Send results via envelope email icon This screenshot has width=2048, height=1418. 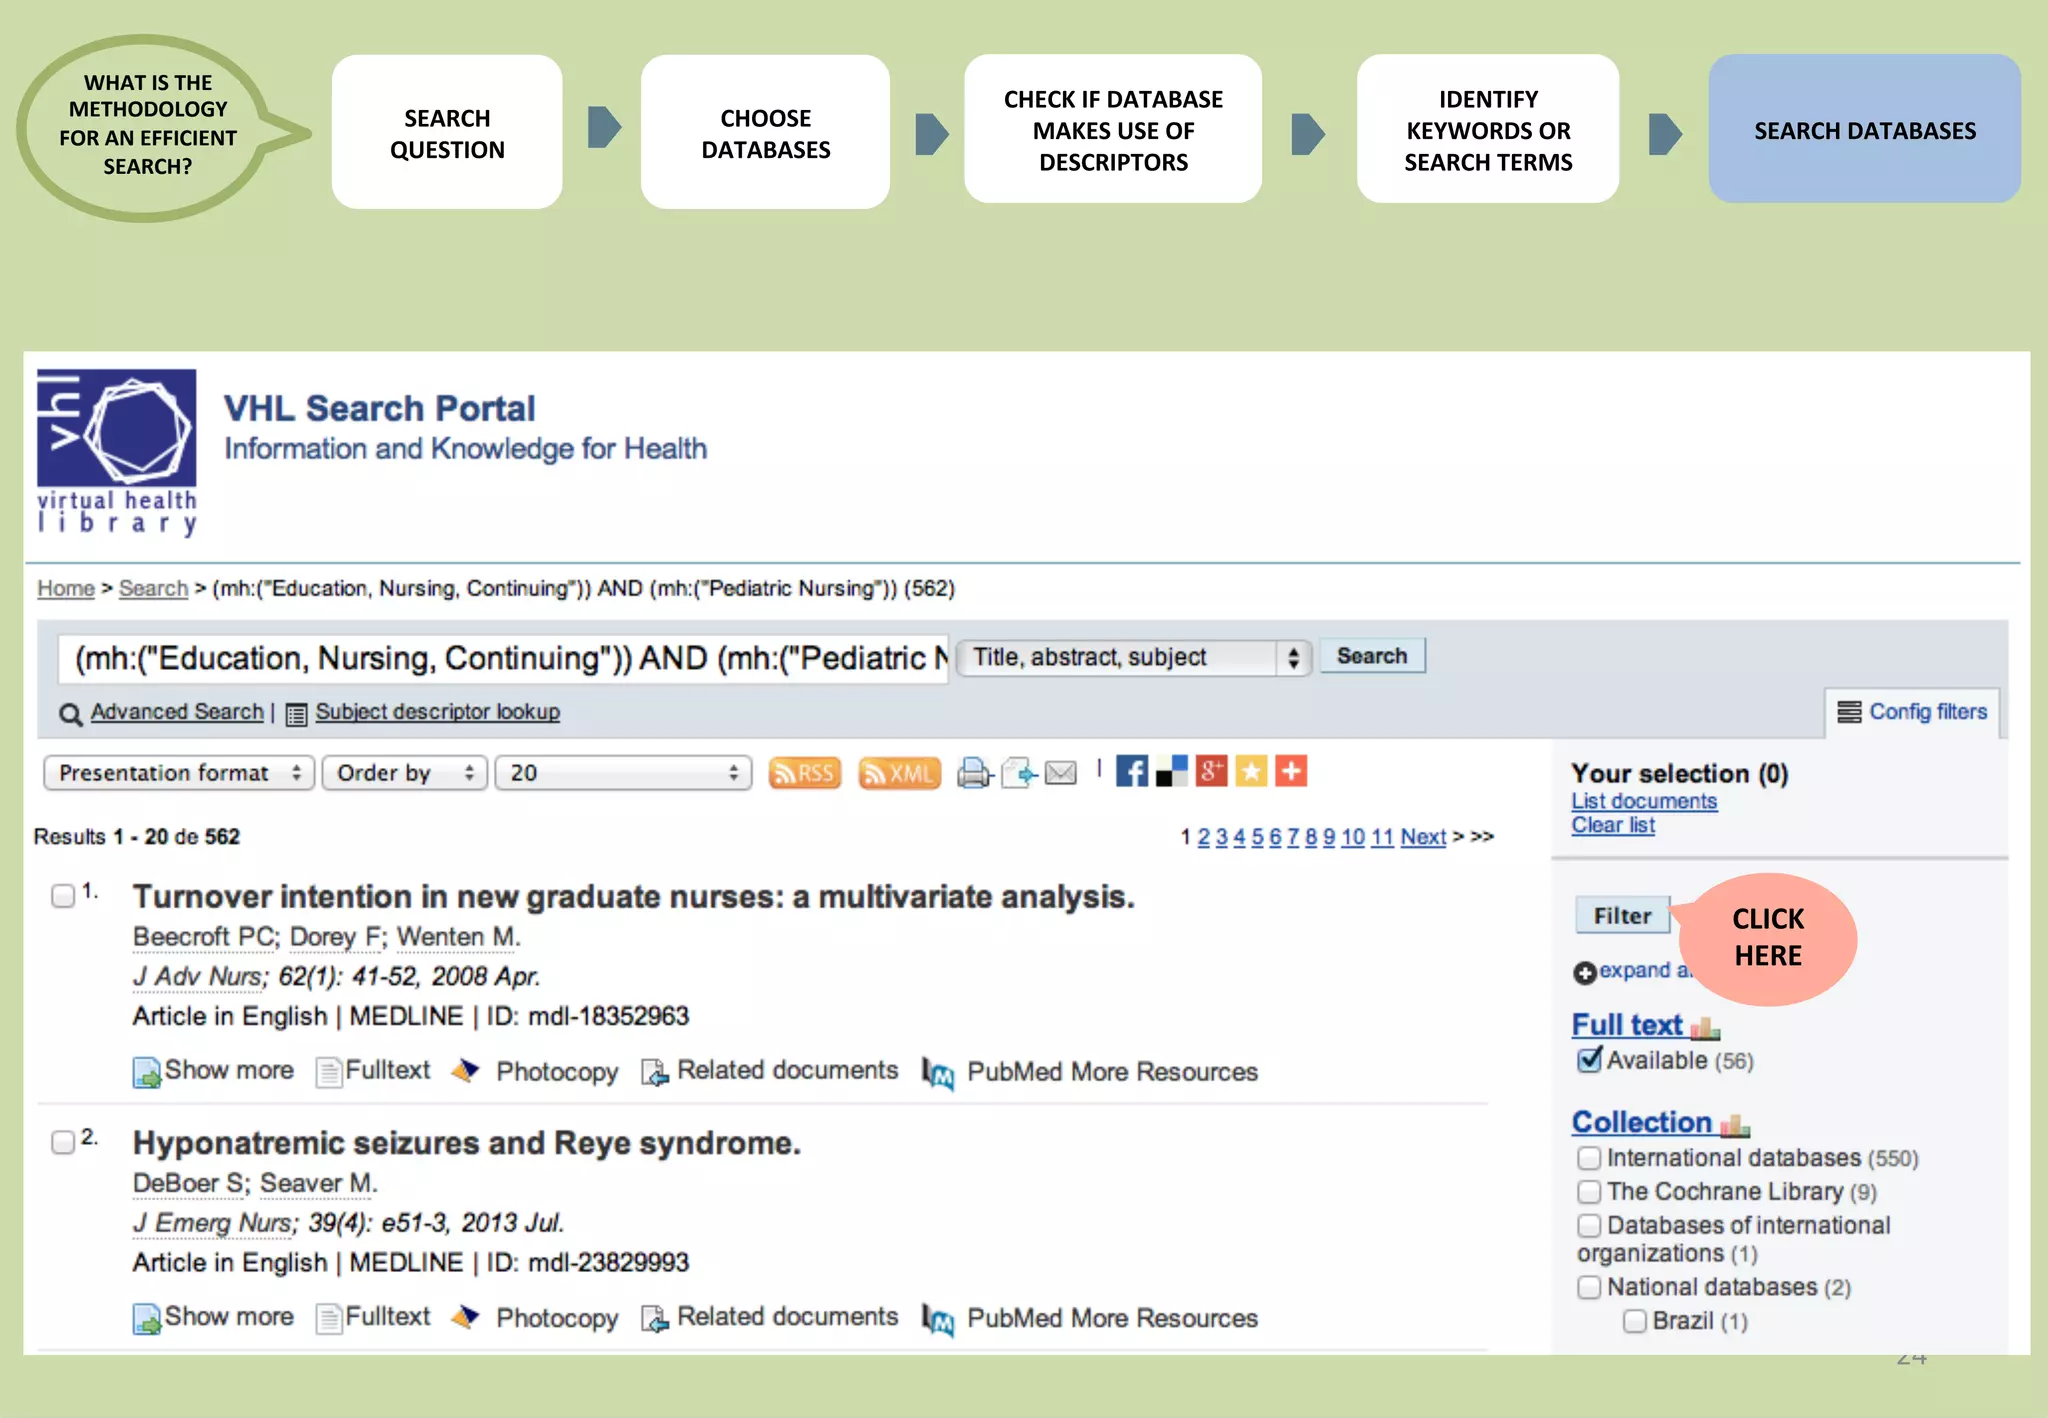1061,773
